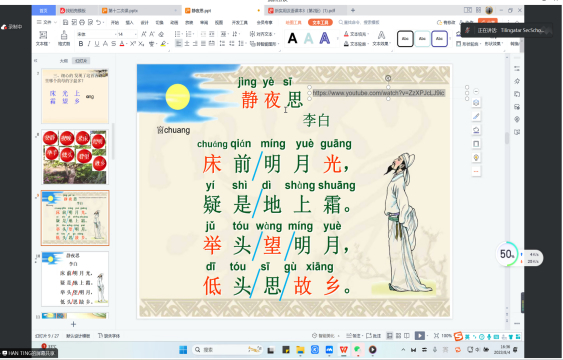Toggle Strikethrough formatting button
The width and height of the screenshot is (563, 360).
click(113, 44)
